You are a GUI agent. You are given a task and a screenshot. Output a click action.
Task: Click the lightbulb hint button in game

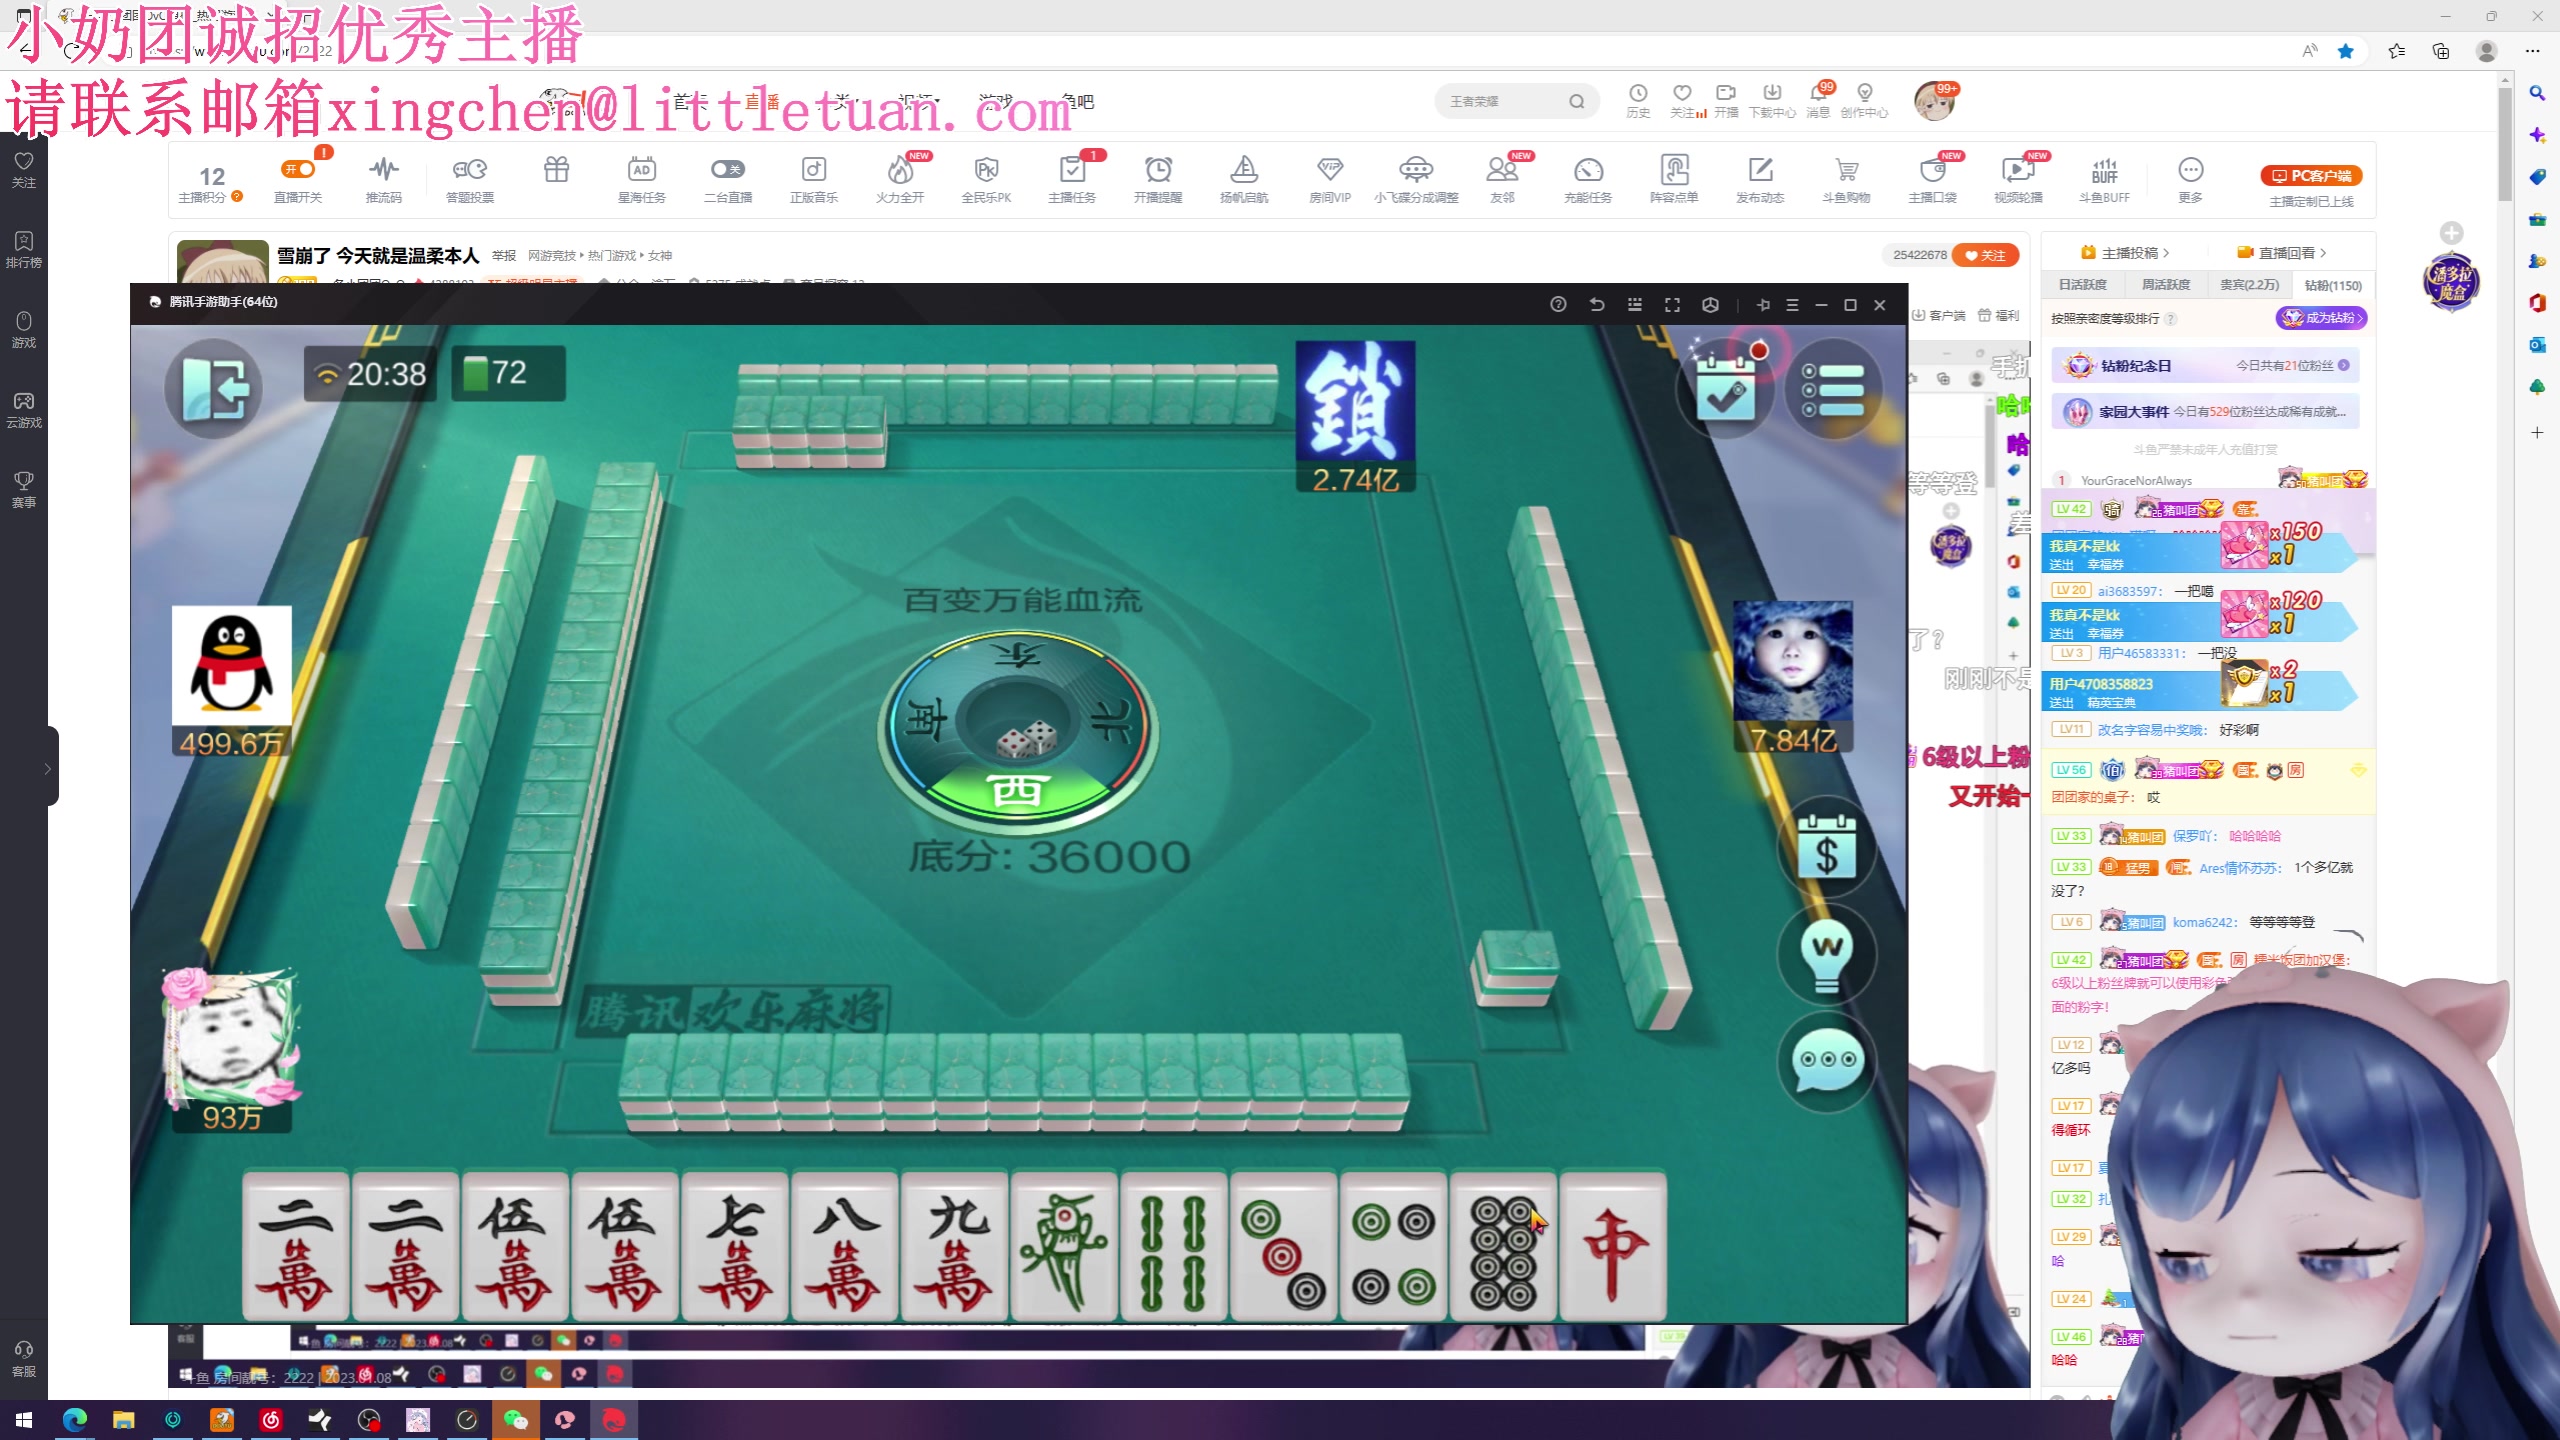(1826, 955)
